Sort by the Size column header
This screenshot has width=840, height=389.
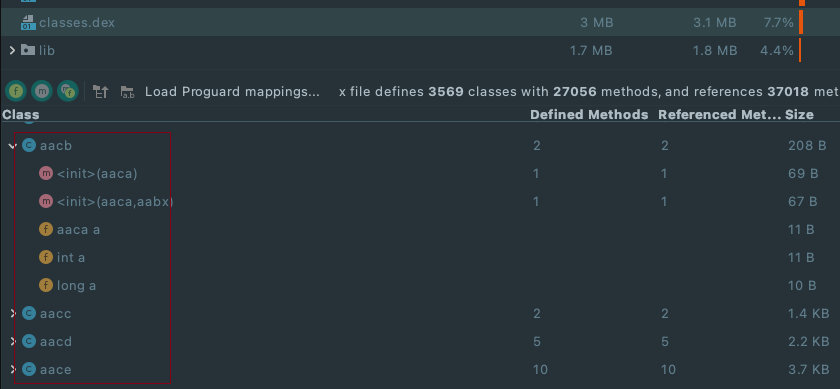(799, 115)
